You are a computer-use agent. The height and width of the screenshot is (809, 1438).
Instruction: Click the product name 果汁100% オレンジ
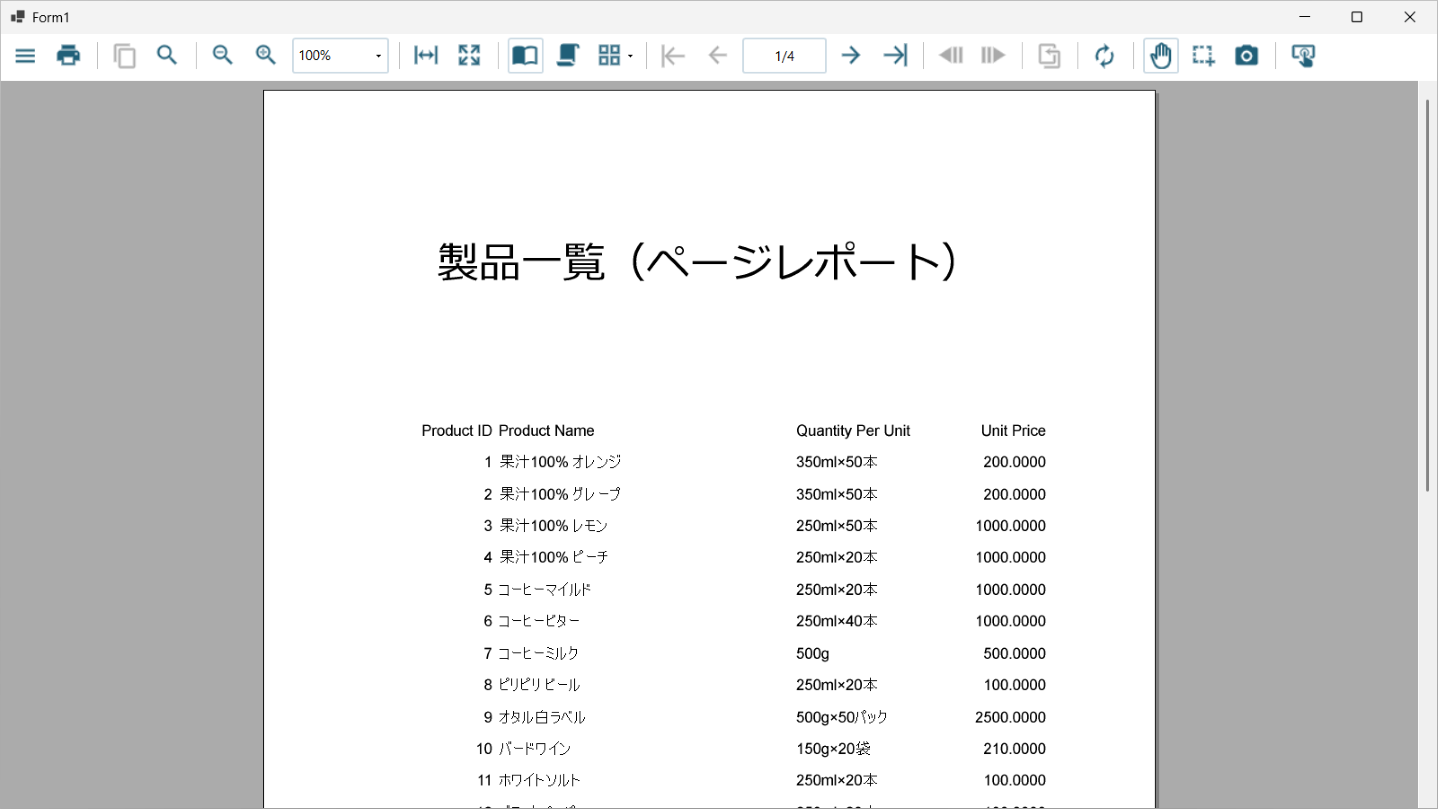[x=560, y=462]
